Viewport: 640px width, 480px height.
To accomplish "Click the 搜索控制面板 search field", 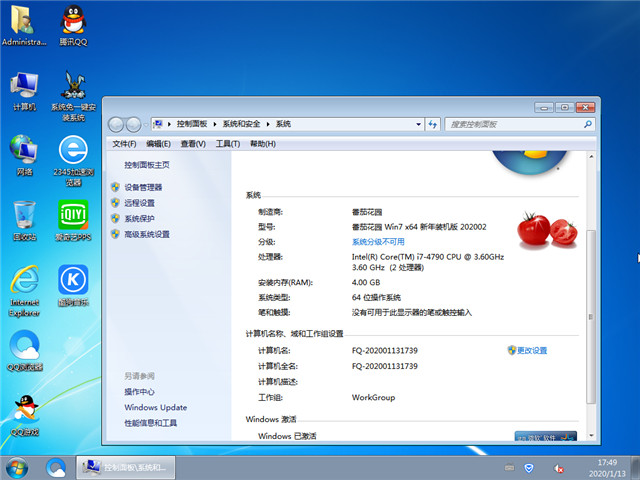I will [520, 124].
